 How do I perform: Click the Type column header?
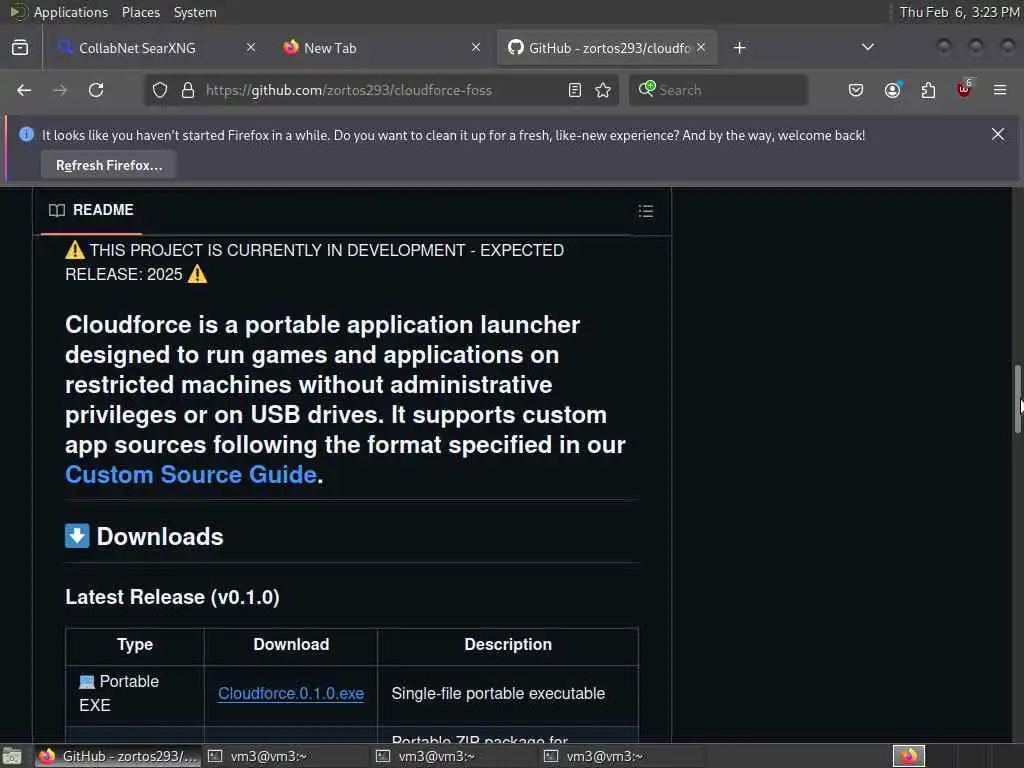coord(135,645)
